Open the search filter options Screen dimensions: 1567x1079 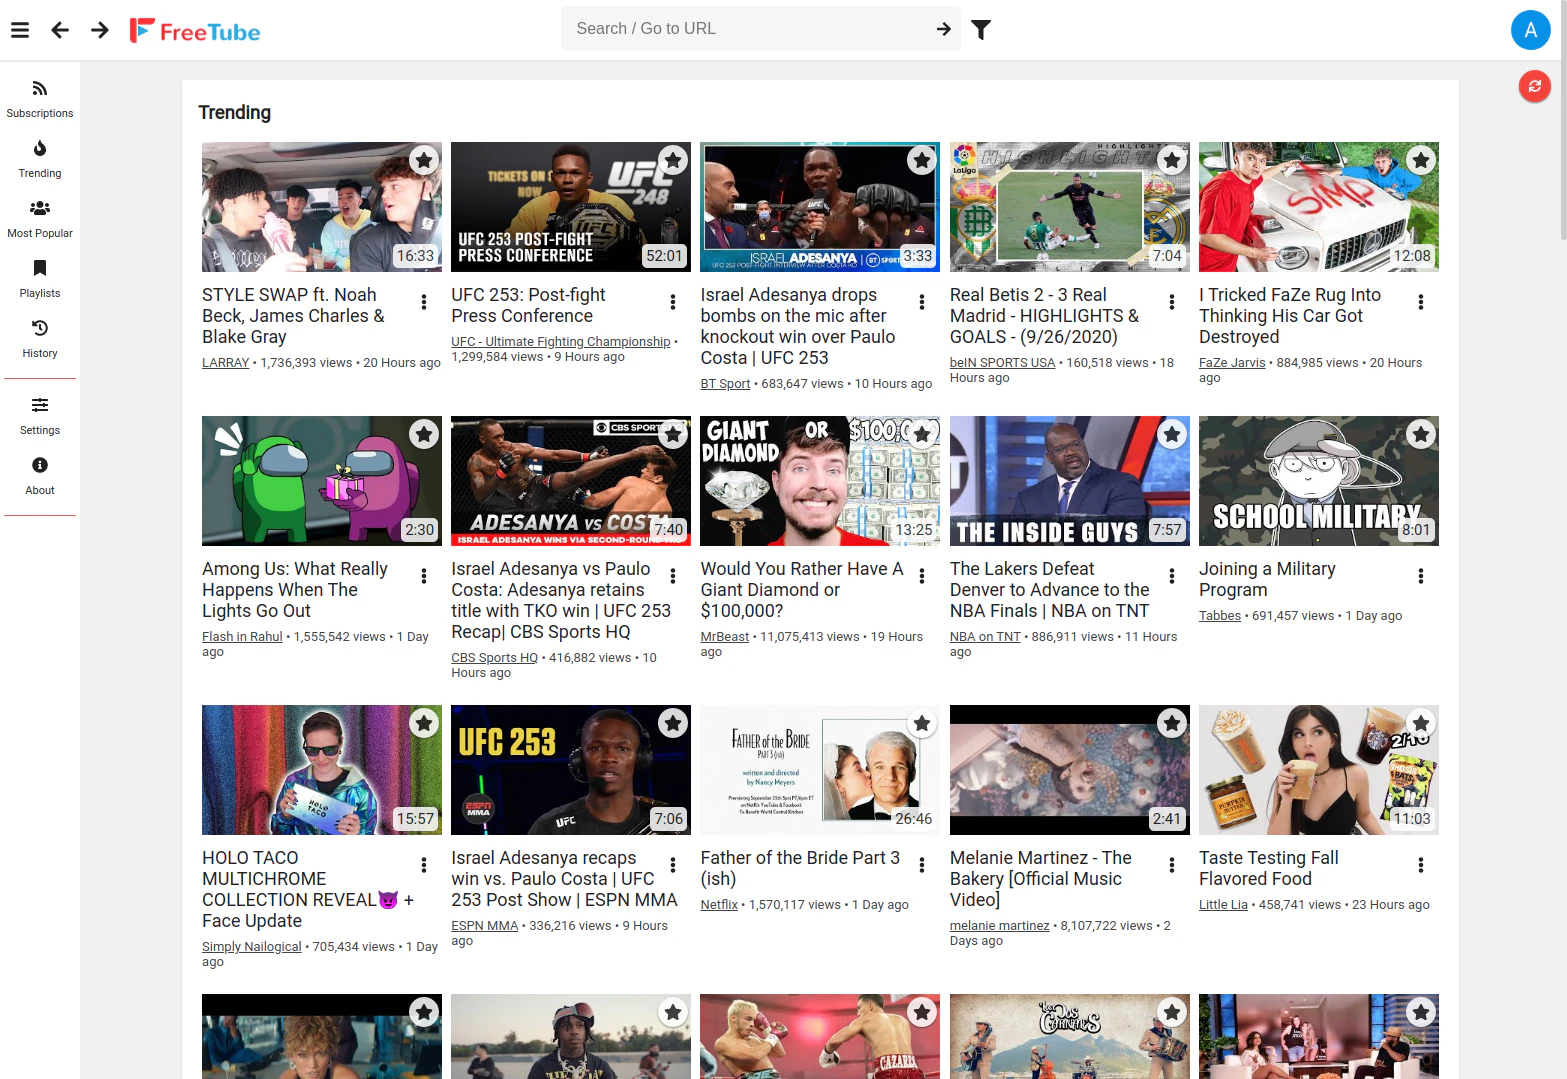point(981,30)
